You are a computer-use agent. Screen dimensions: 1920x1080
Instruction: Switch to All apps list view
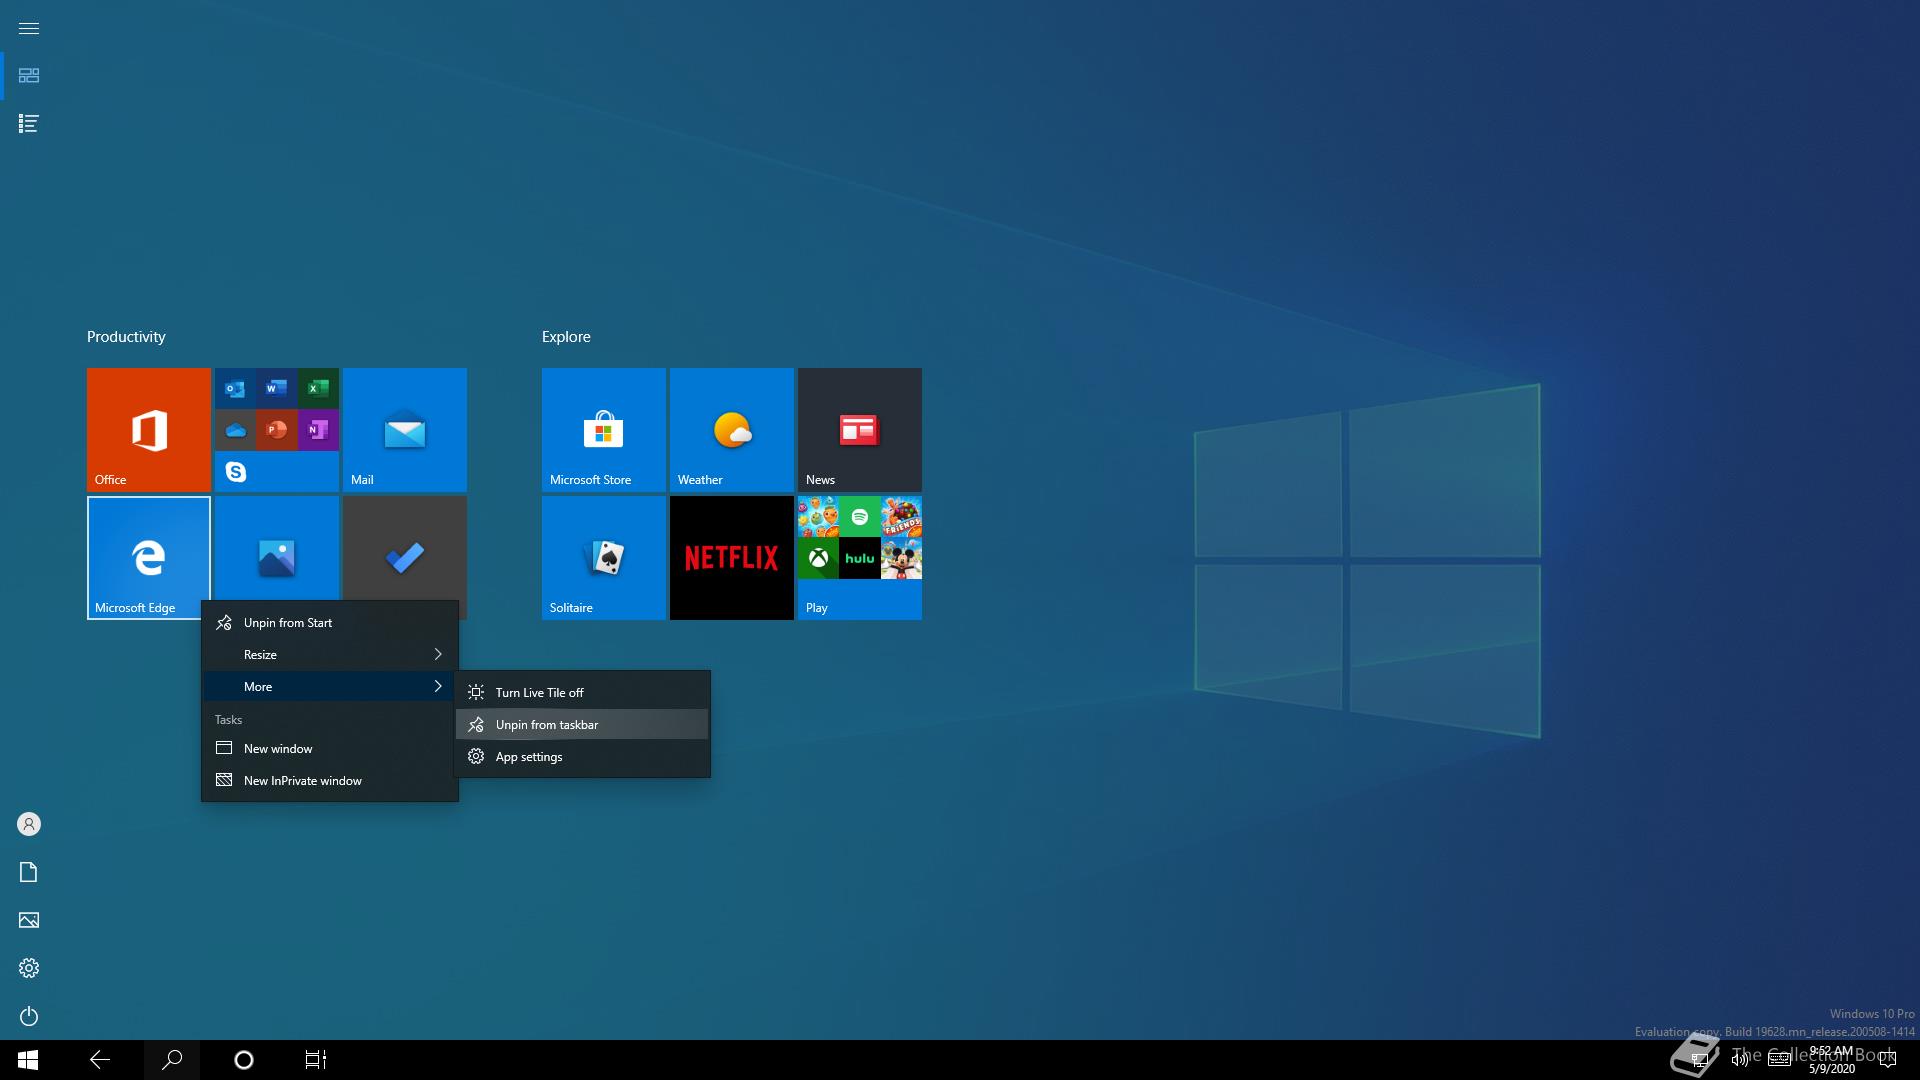29,123
